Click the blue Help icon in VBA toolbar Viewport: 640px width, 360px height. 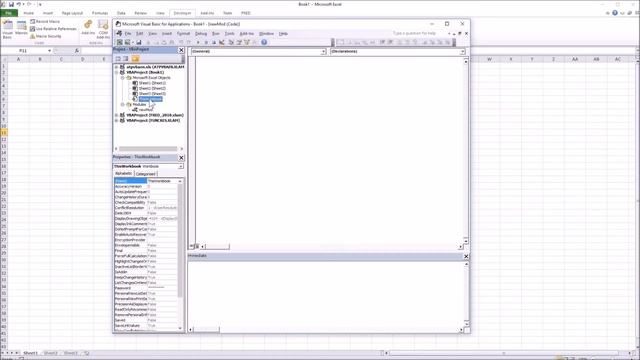pos(264,42)
